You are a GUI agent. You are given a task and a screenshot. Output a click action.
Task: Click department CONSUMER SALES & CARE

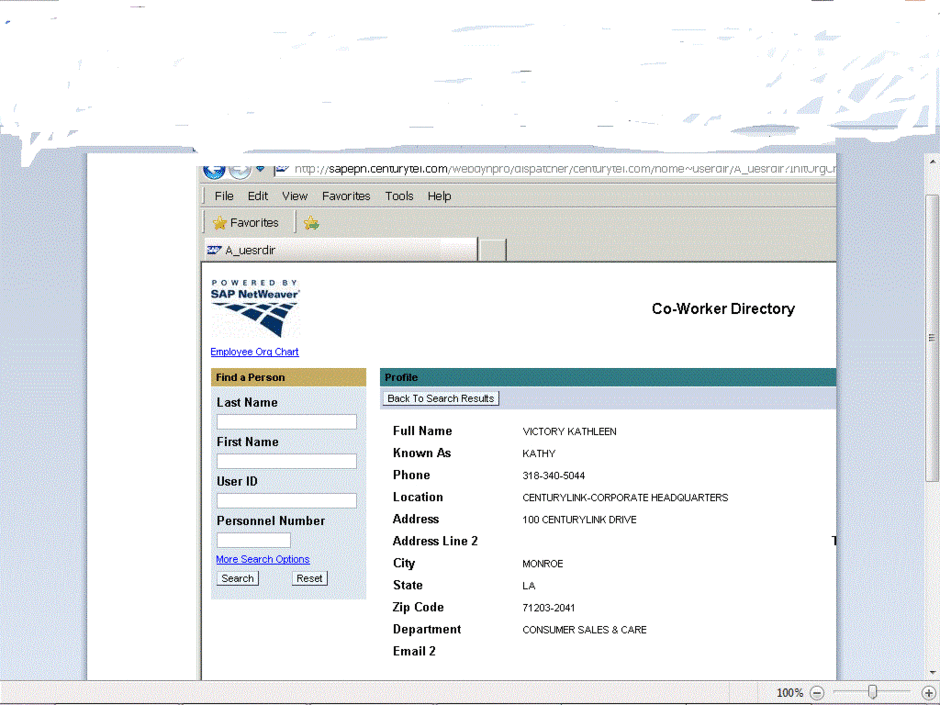click(x=585, y=630)
